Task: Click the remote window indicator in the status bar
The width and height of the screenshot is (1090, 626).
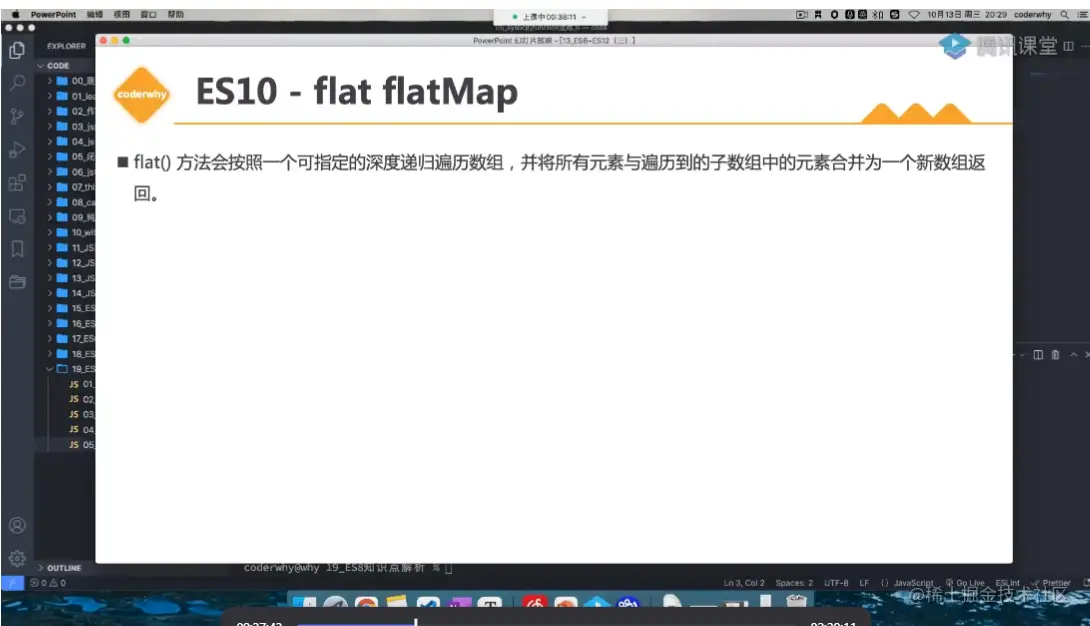Action: click(12, 583)
